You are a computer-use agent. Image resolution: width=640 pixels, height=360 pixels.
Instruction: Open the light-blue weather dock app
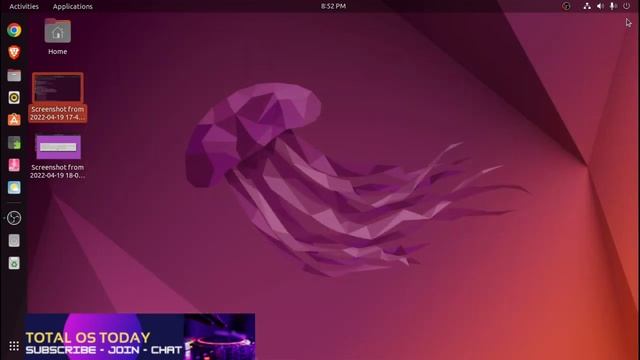click(x=14, y=188)
